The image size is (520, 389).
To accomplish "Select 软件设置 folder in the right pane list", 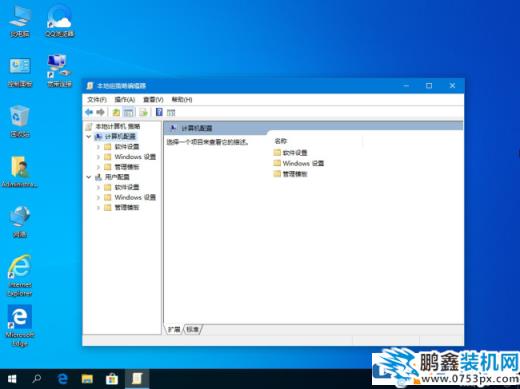I will coord(290,153).
